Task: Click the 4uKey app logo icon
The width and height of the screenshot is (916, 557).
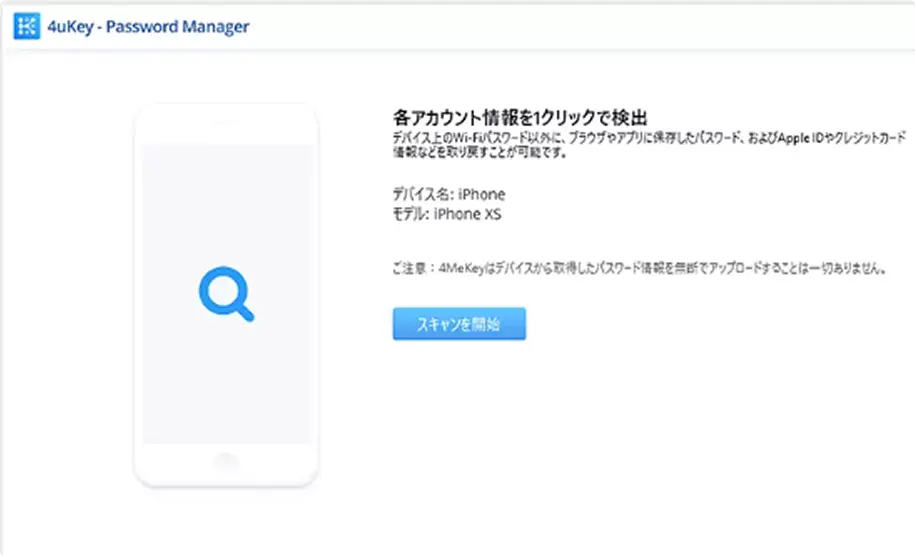Action: click(x=27, y=26)
